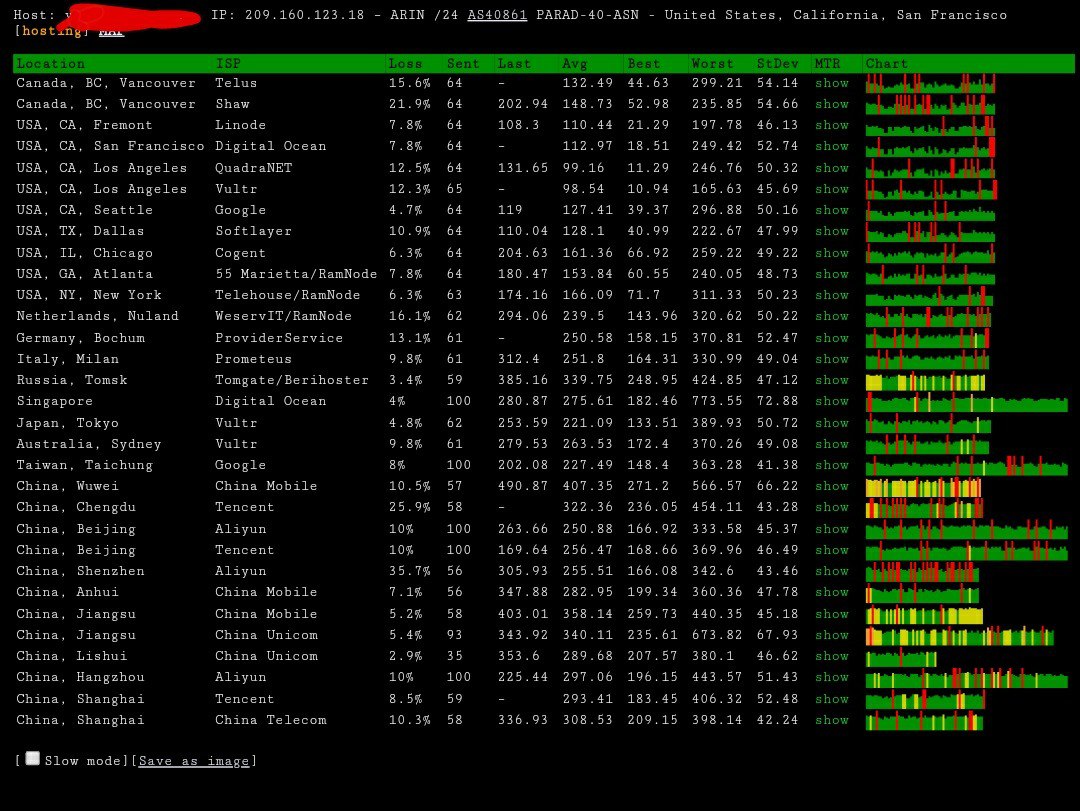Click the chart for Aliyun Shenzhen row
The width and height of the screenshot is (1080, 811).
pyautogui.click(x=921, y=572)
